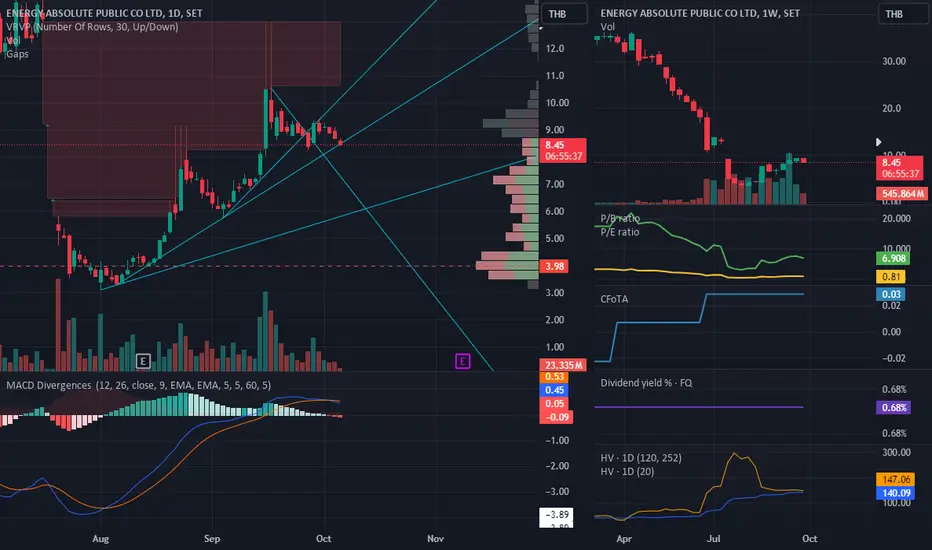This screenshot has width=932, height=550.
Task: Select the CFoTA indicator legend
Action: (x=614, y=299)
